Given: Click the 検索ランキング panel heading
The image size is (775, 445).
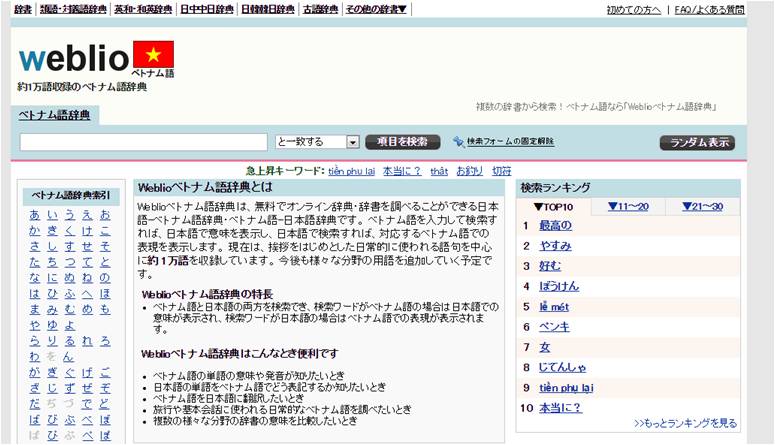Looking at the screenshot, I should [555, 188].
